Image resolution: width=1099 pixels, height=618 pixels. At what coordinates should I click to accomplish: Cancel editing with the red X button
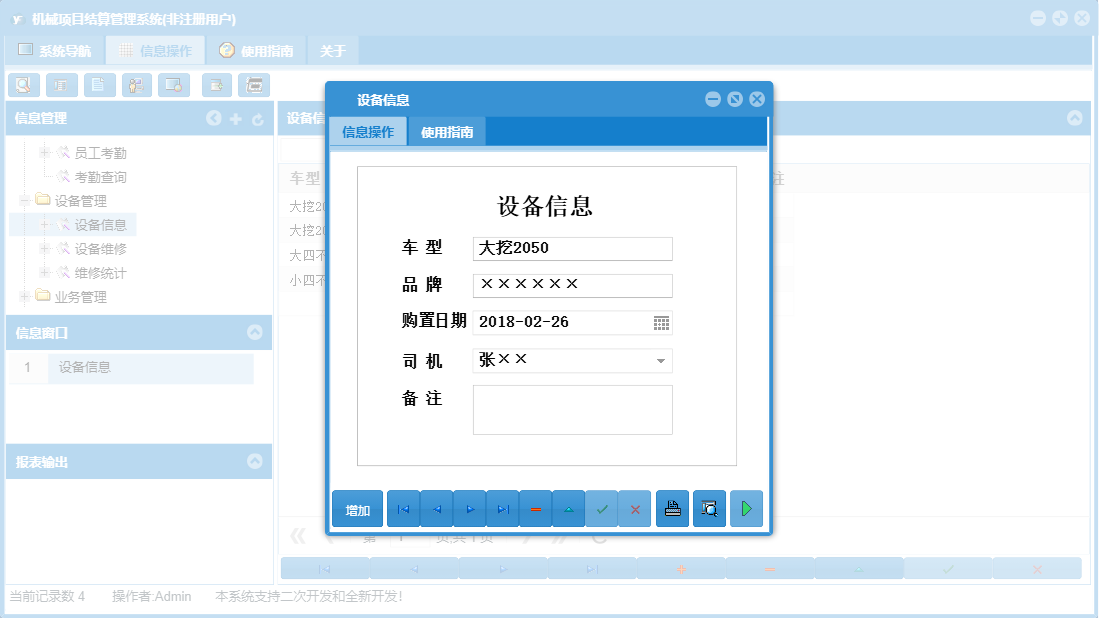point(635,508)
